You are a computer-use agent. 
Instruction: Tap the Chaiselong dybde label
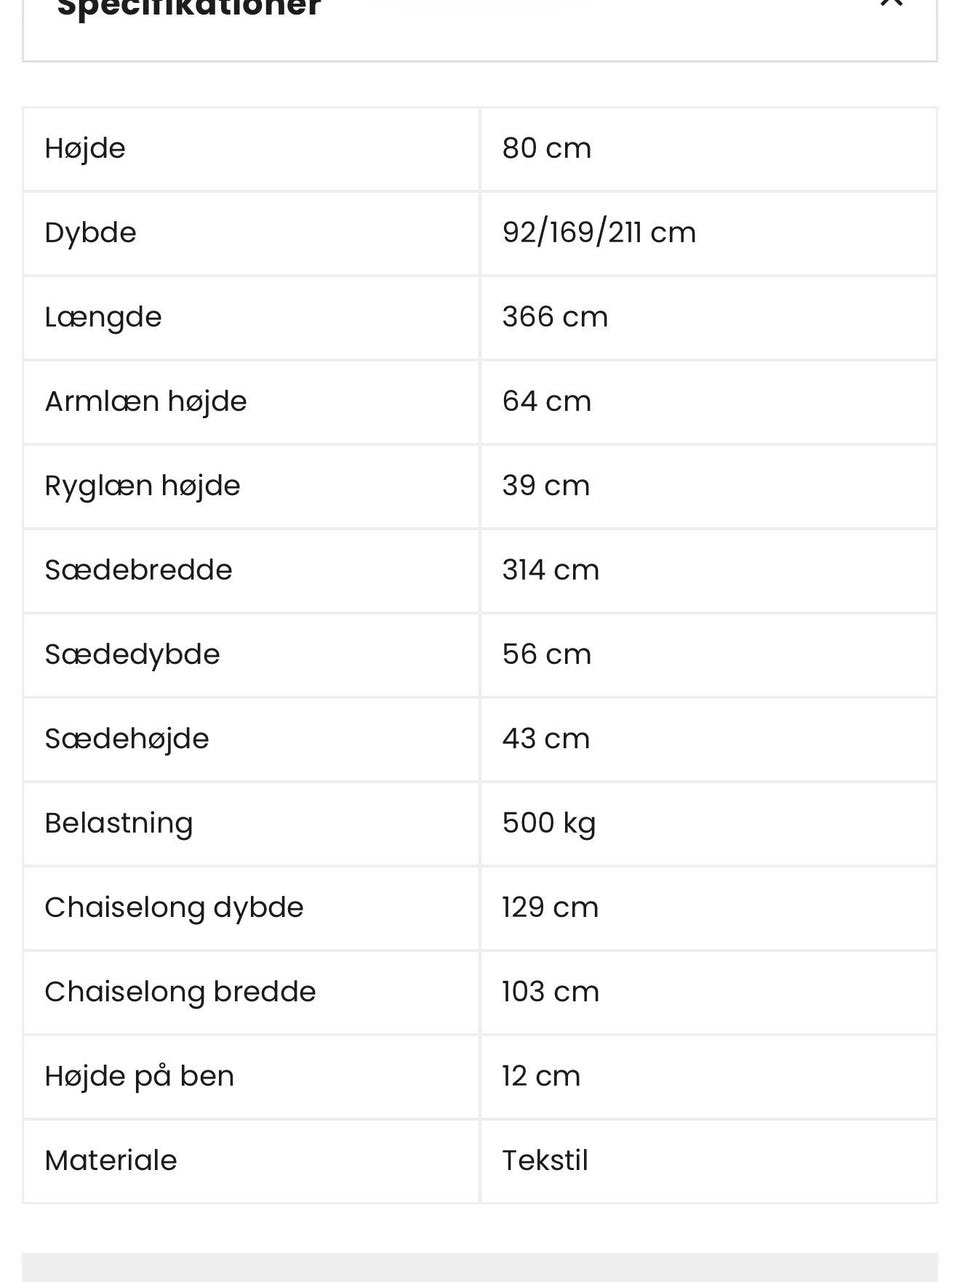pos(174,907)
